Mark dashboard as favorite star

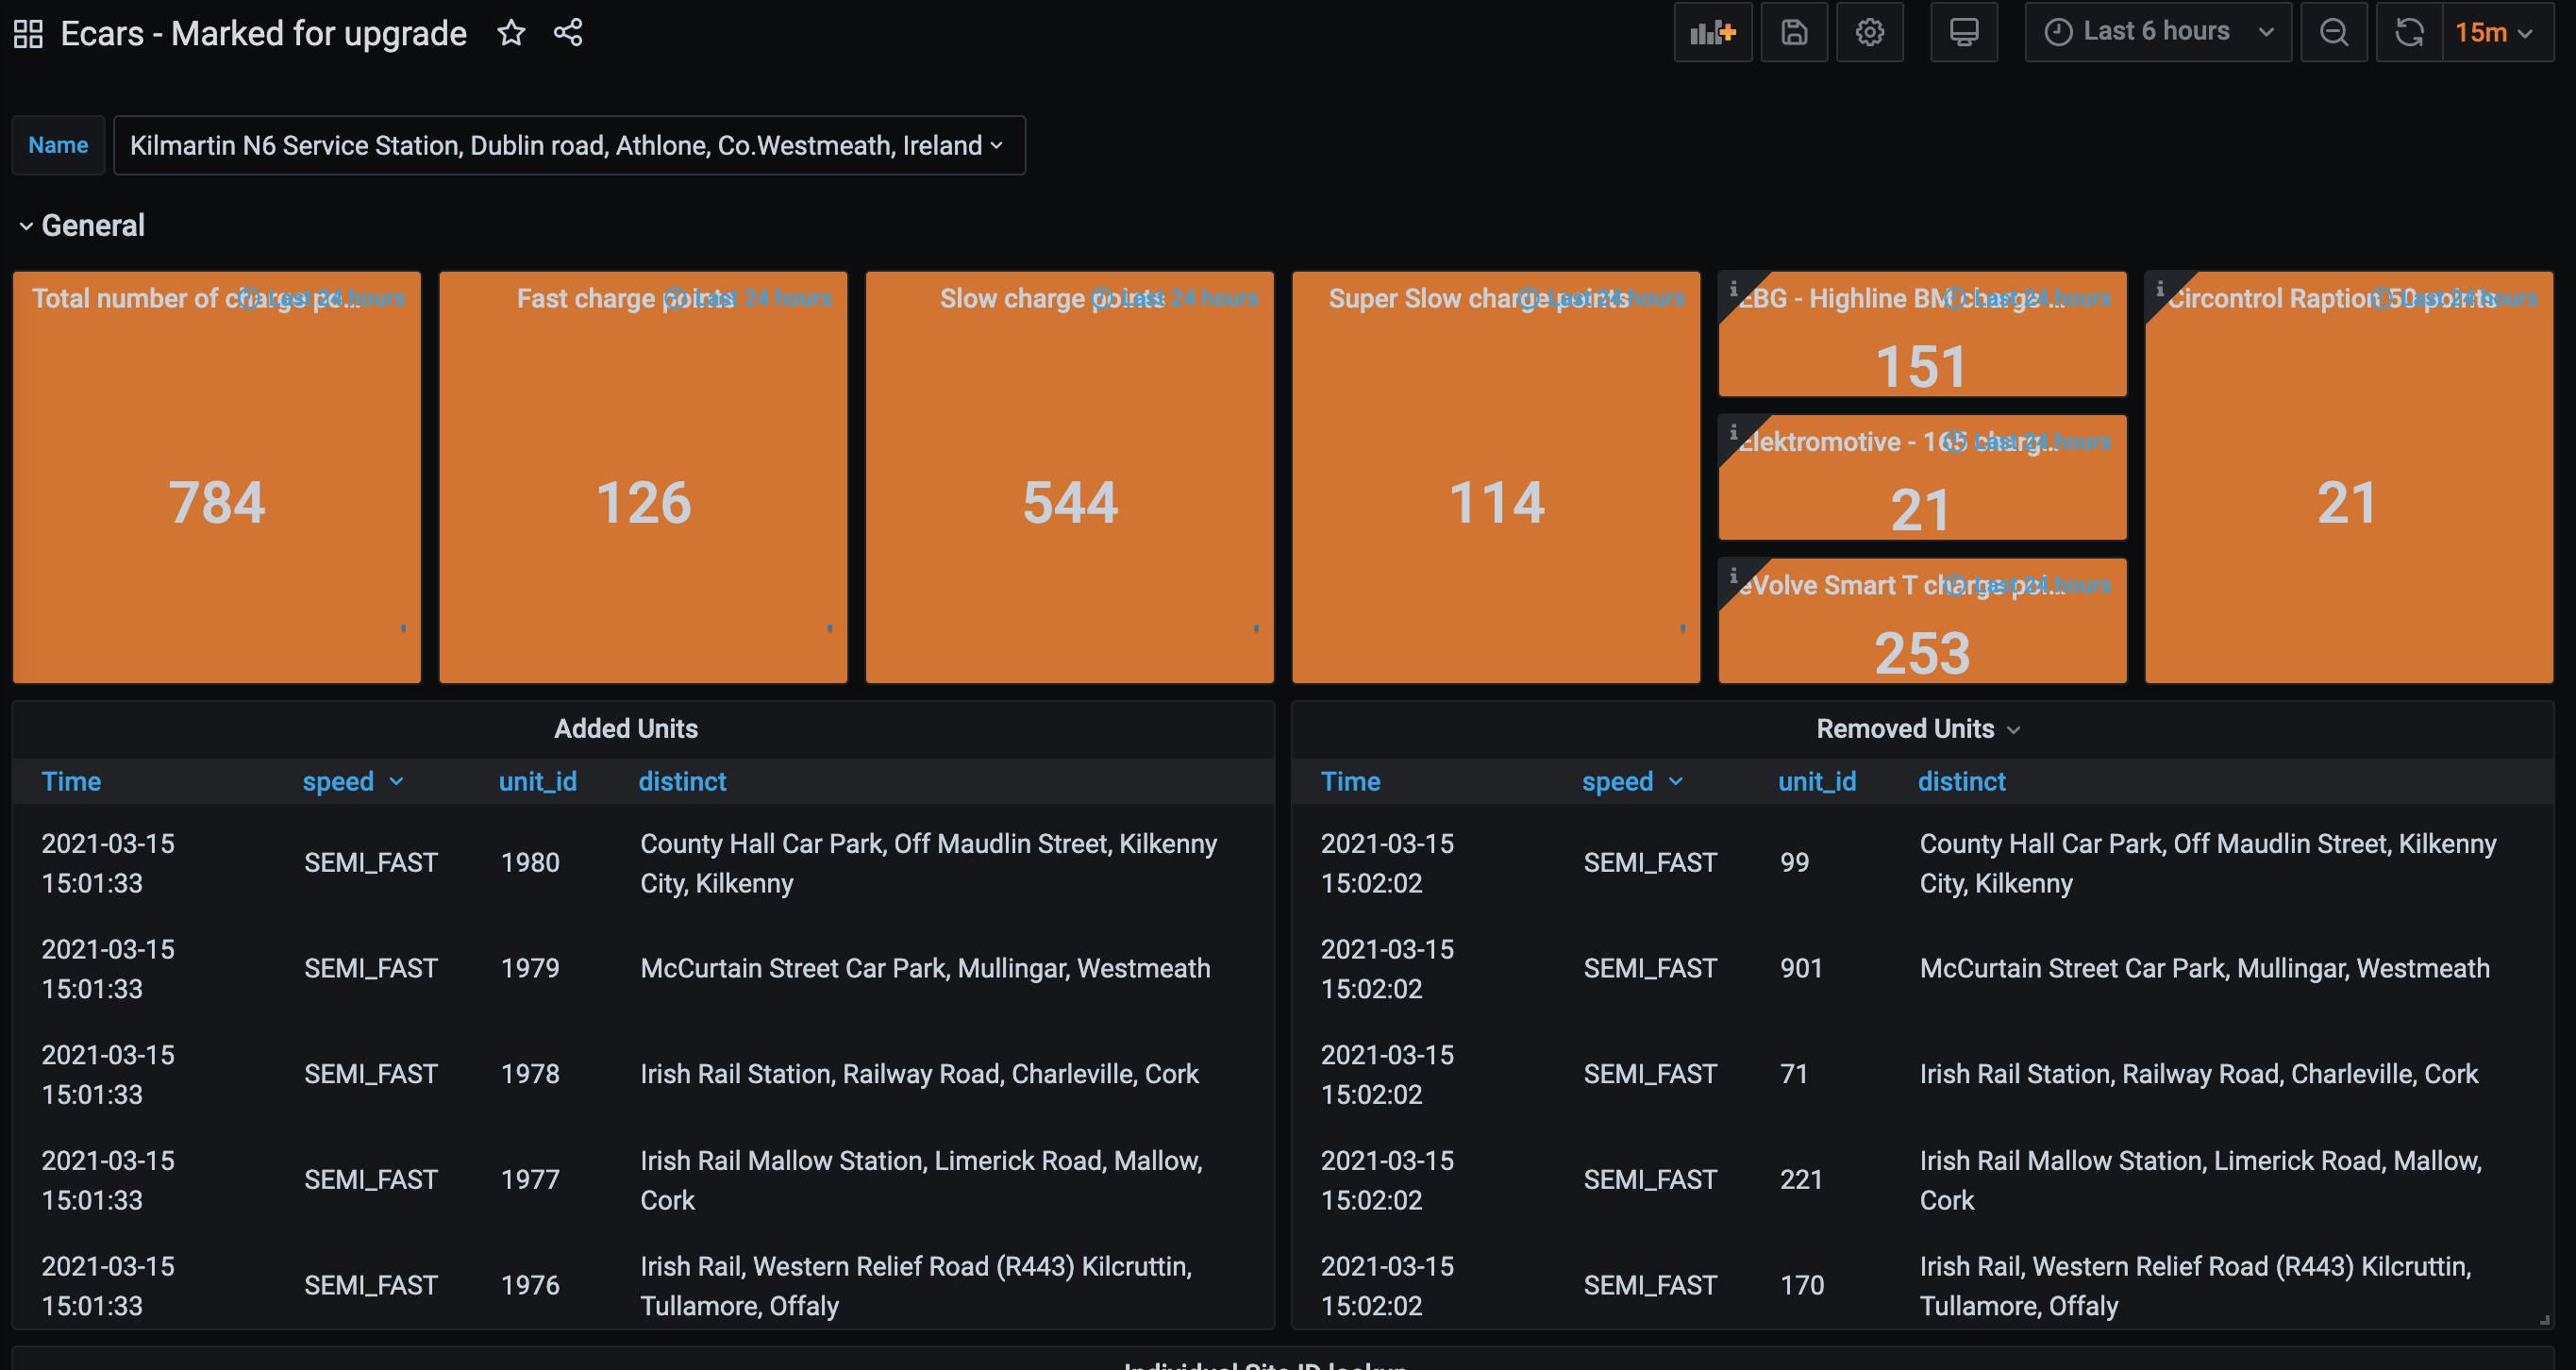pyautogui.click(x=511, y=33)
